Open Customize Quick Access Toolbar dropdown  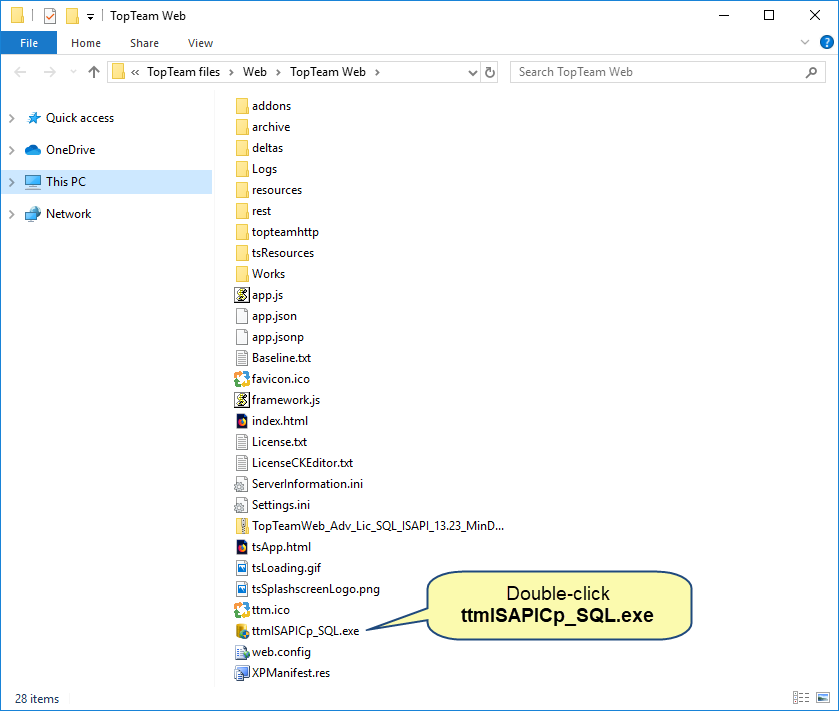(90, 17)
